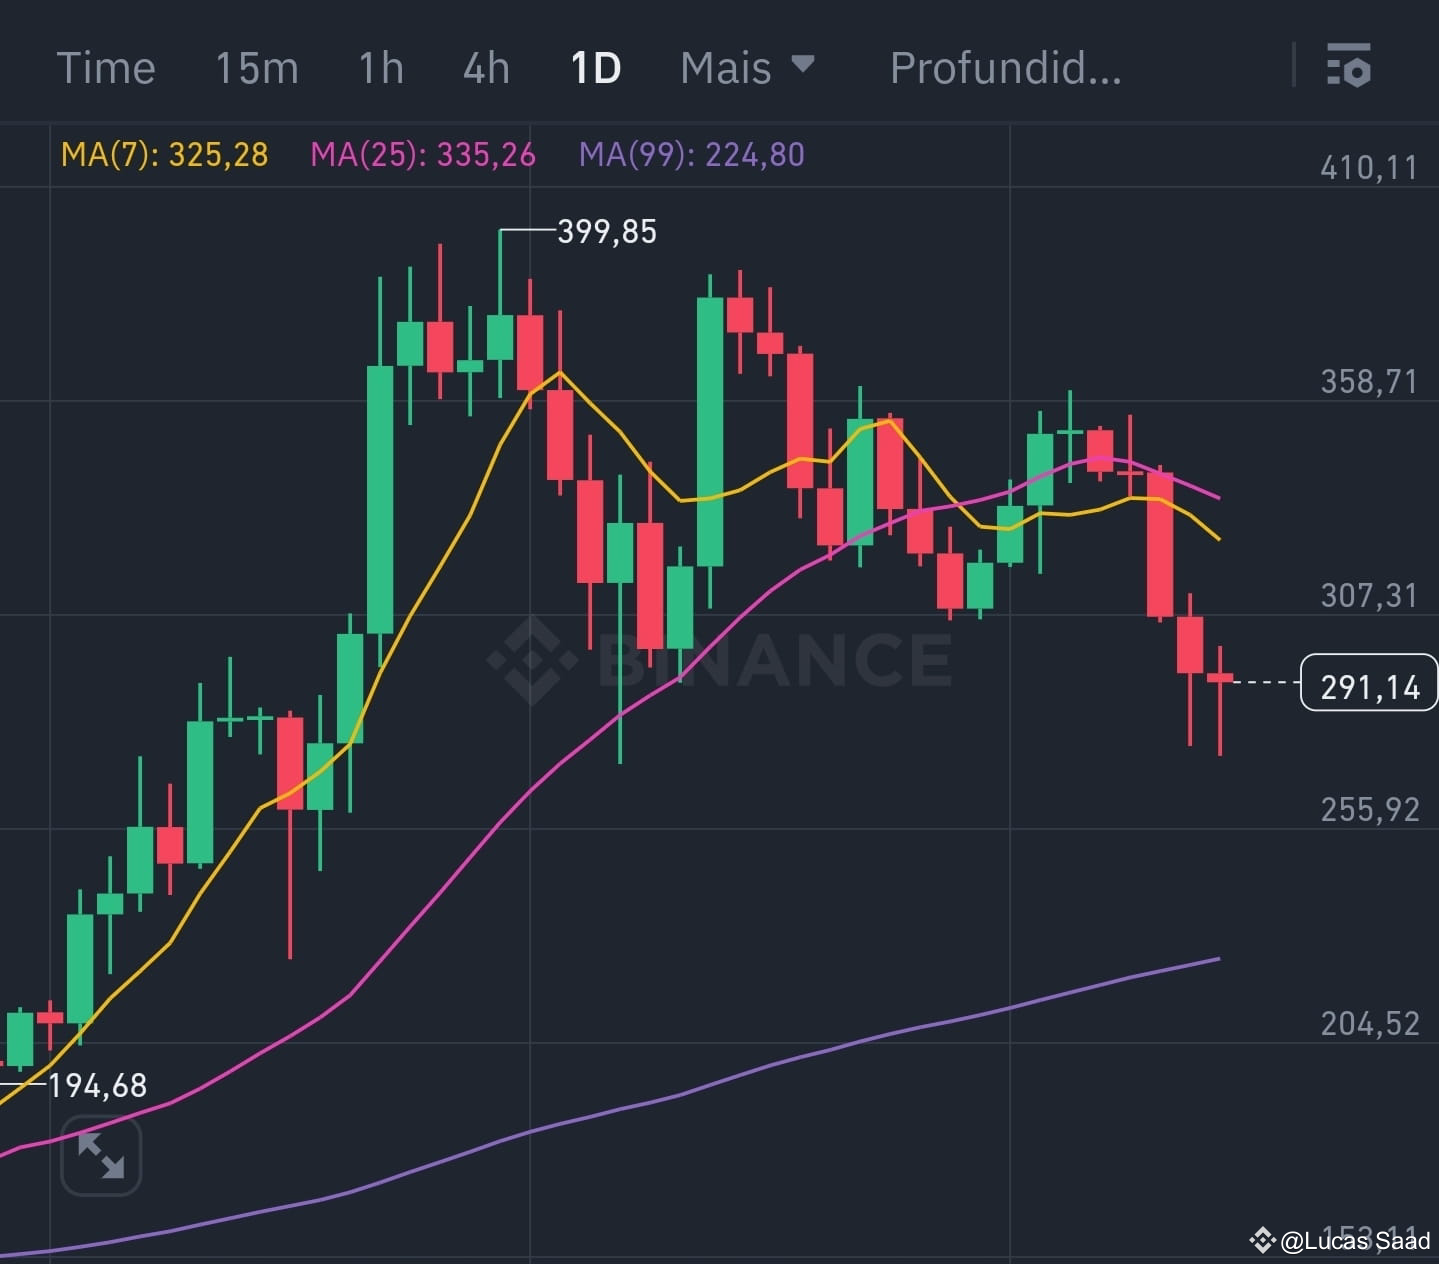
Task: Open the Profundid... depth view
Action: coord(1004,66)
